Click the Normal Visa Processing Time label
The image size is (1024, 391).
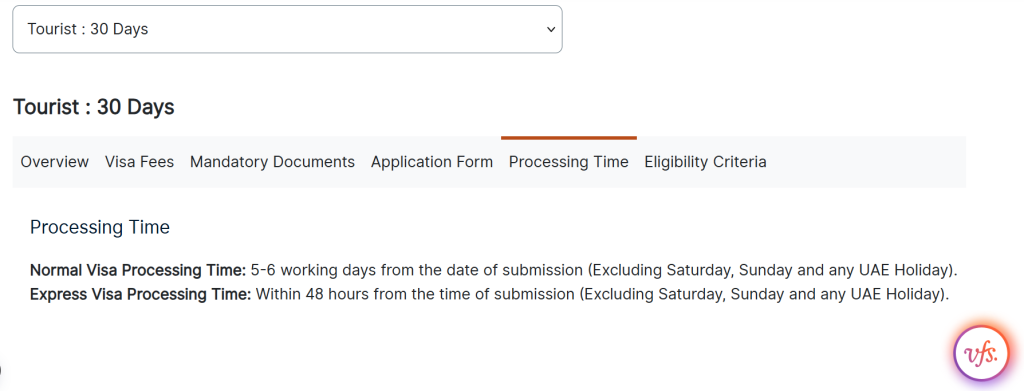(138, 270)
